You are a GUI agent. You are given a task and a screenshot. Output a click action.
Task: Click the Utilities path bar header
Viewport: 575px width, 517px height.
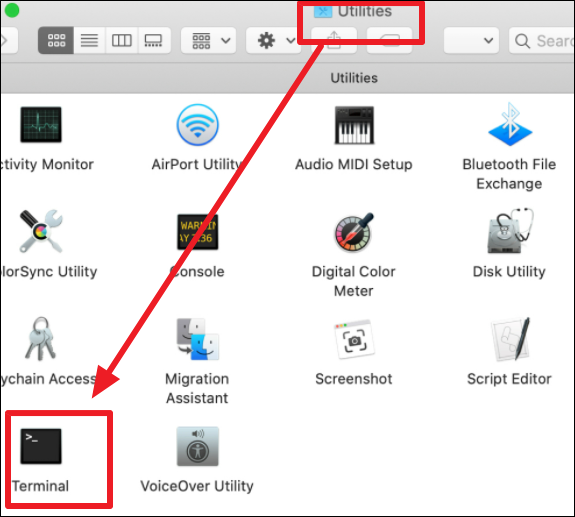point(354,78)
